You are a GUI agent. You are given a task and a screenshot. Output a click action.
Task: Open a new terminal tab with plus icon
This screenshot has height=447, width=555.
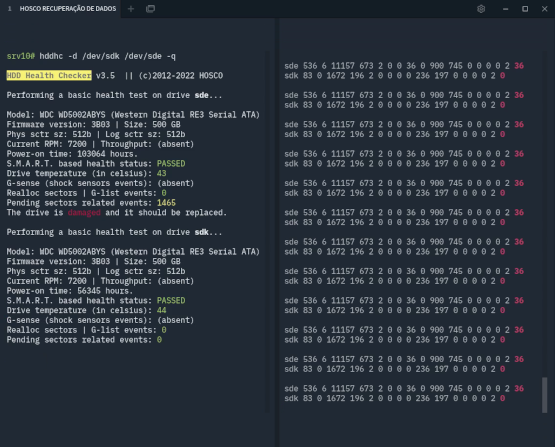click(131, 9)
